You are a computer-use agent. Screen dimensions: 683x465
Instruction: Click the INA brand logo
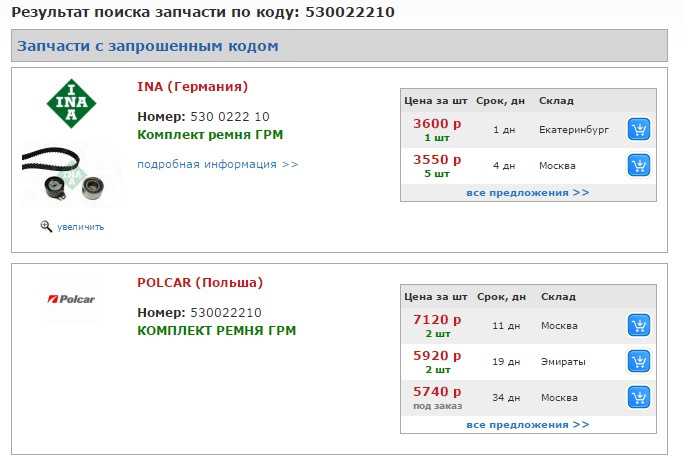(71, 103)
